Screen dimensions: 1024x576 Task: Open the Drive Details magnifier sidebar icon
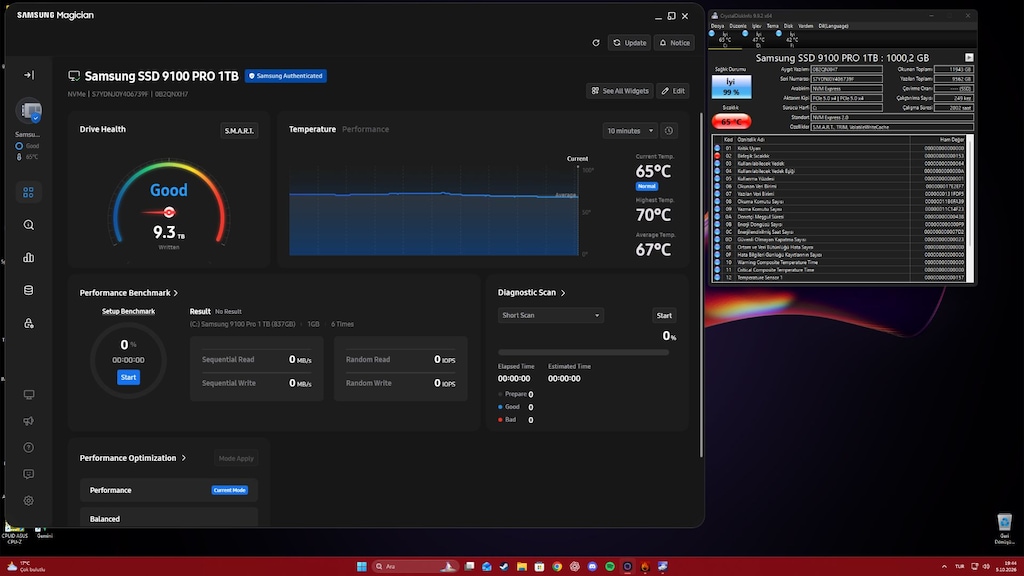pyautogui.click(x=29, y=225)
